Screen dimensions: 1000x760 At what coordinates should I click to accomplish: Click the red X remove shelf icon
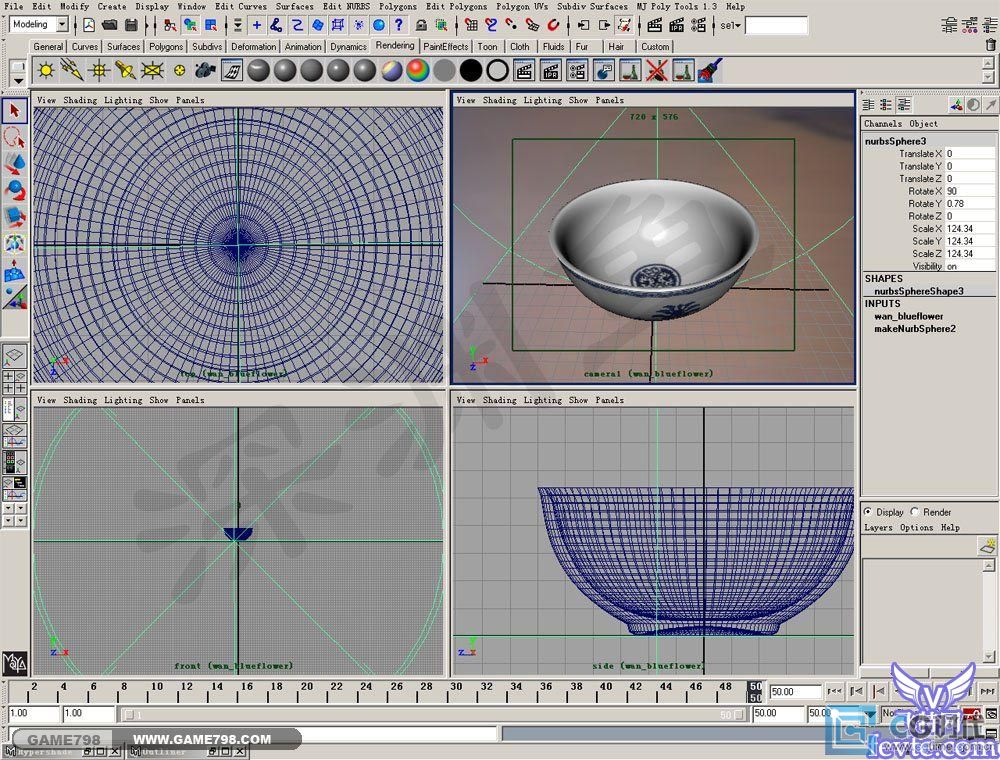(x=656, y=70)
